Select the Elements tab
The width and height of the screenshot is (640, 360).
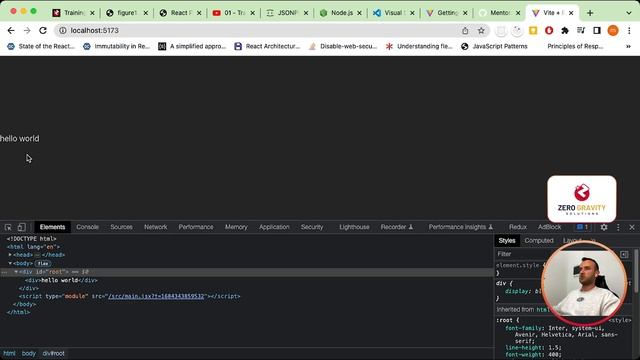52,227
